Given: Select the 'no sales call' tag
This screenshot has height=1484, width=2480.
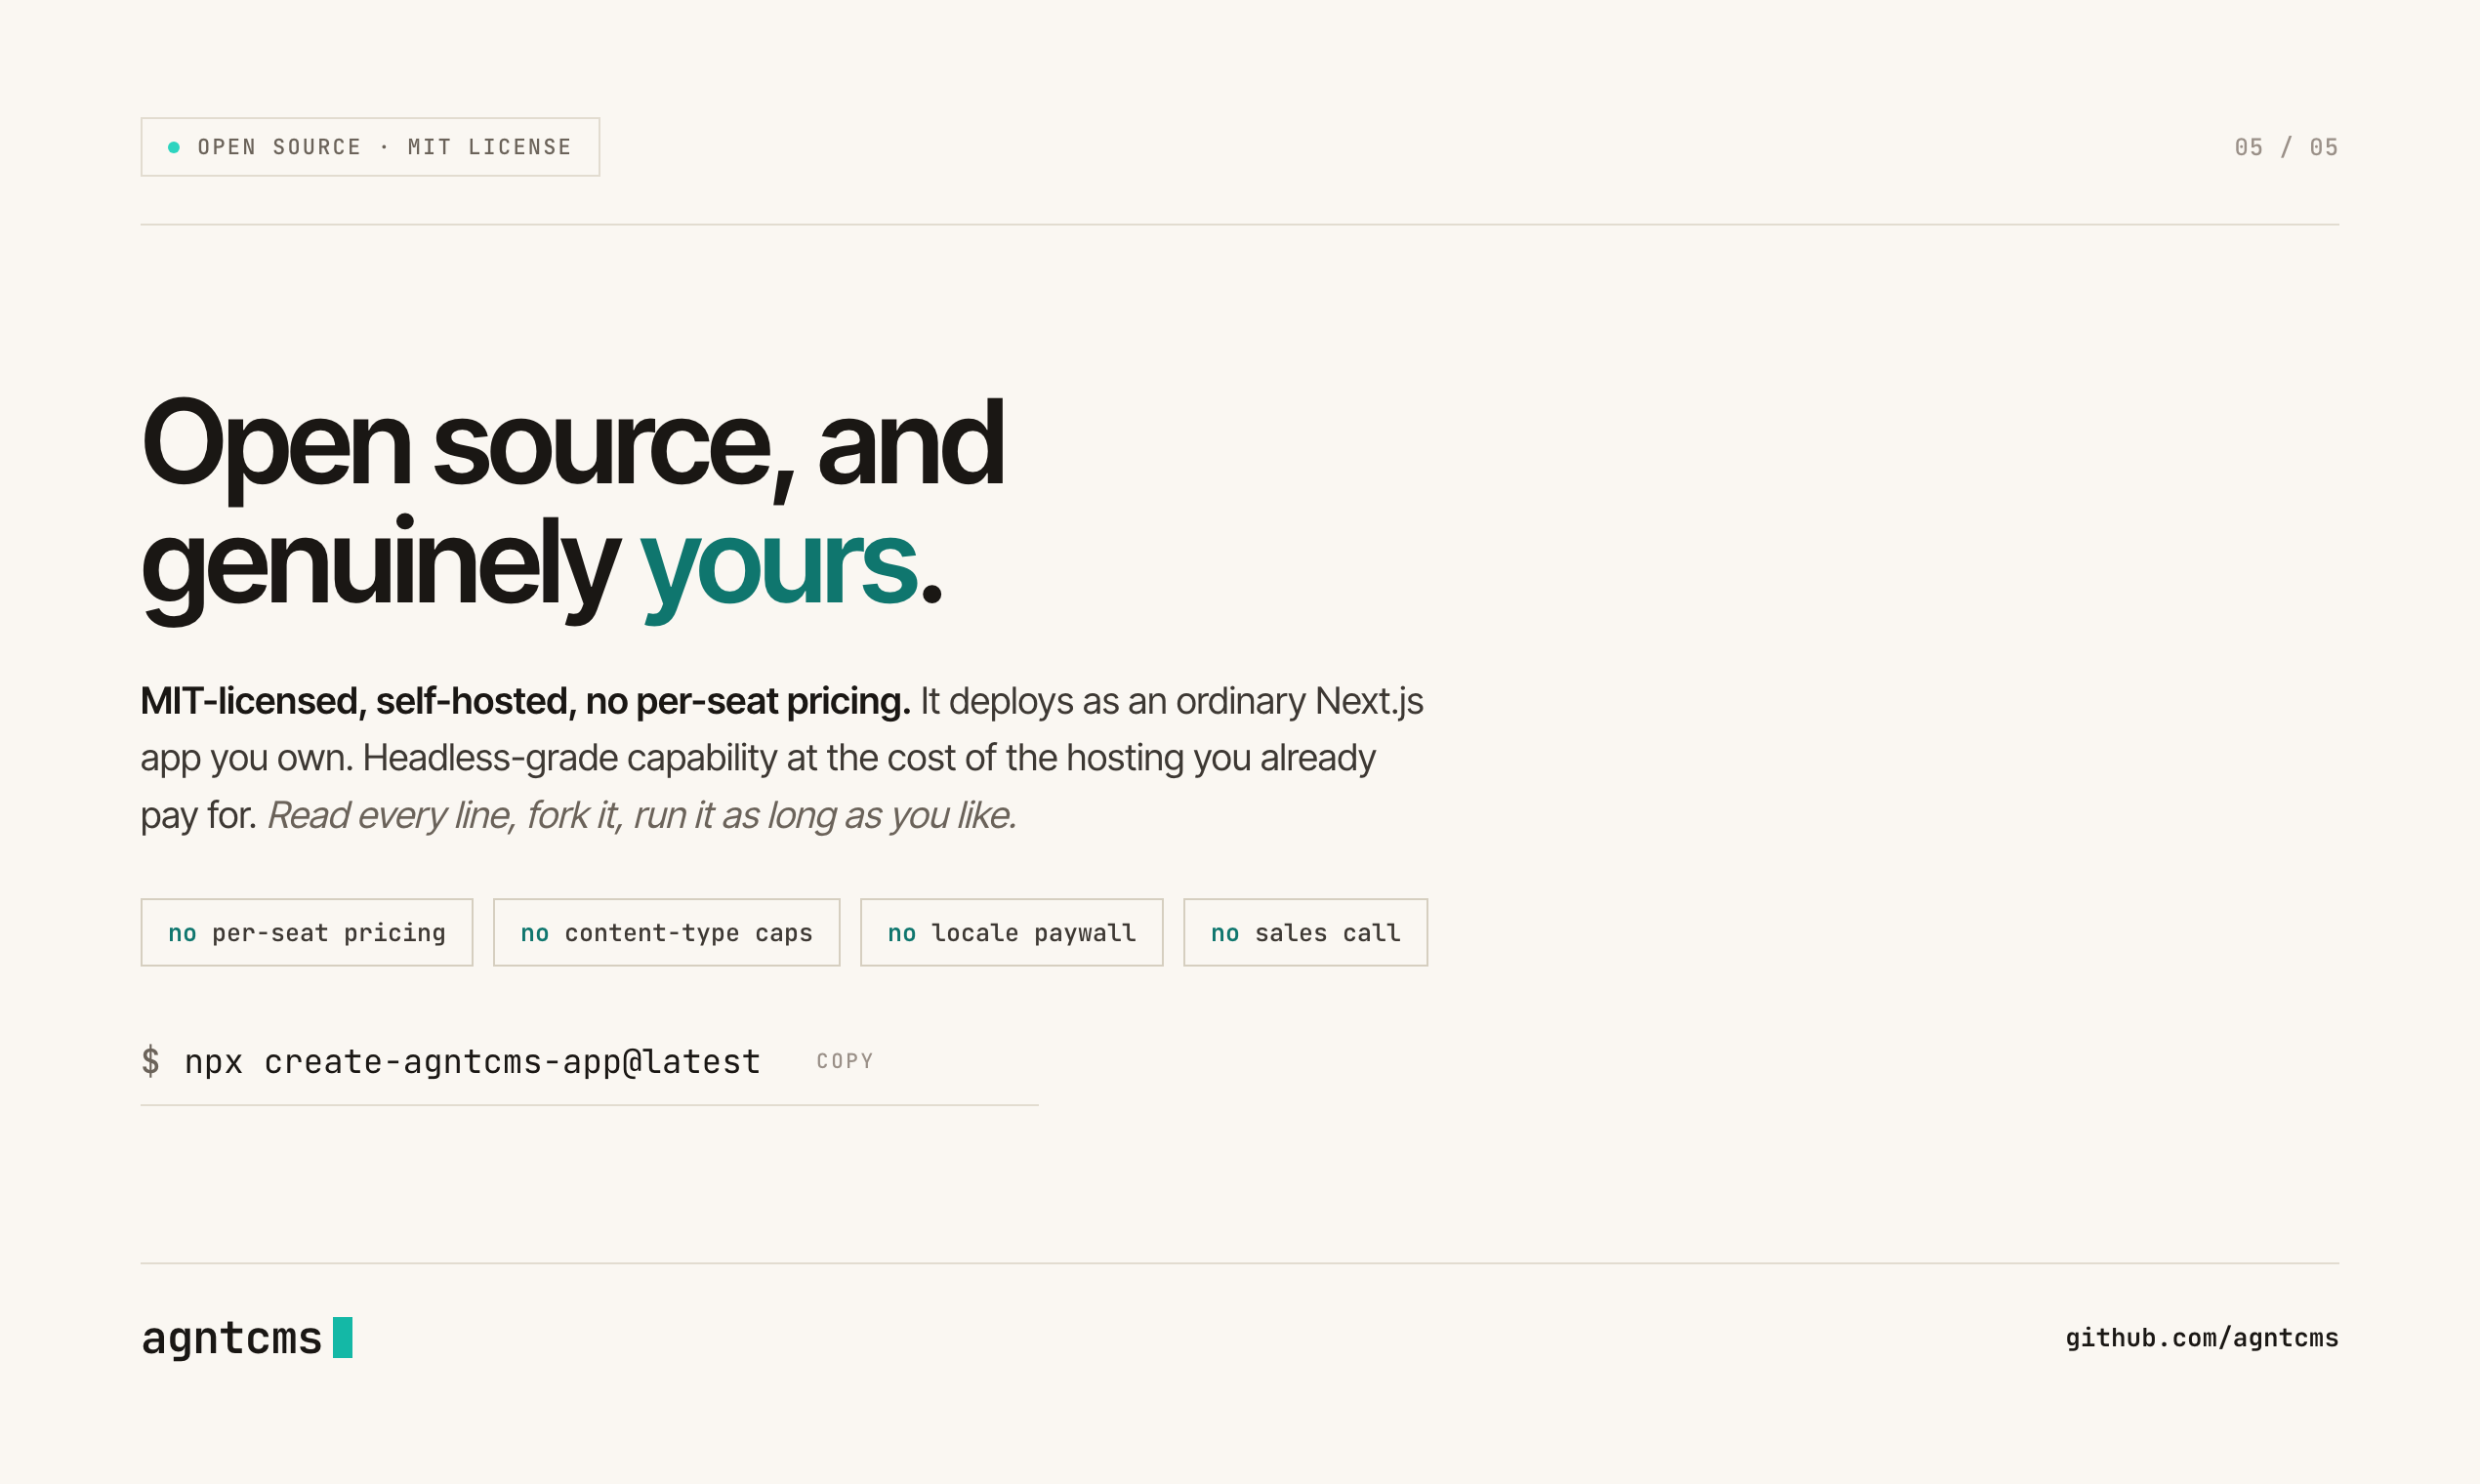Looking at the screenshot, I should (x=1306, y=933).
